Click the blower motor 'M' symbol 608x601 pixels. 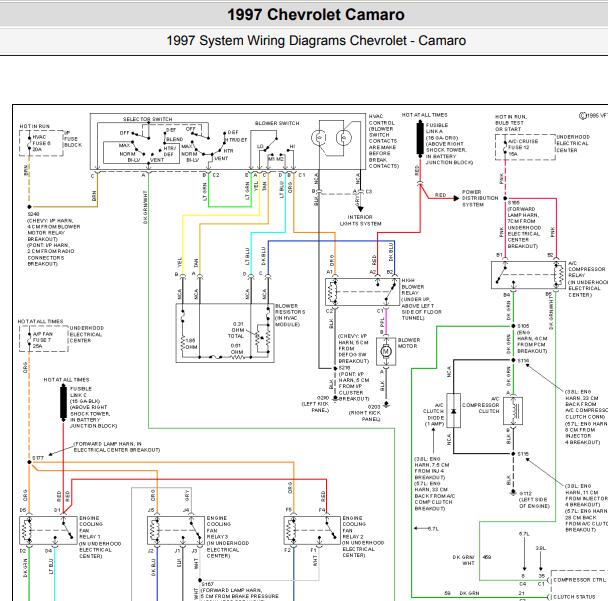[386, 351]
